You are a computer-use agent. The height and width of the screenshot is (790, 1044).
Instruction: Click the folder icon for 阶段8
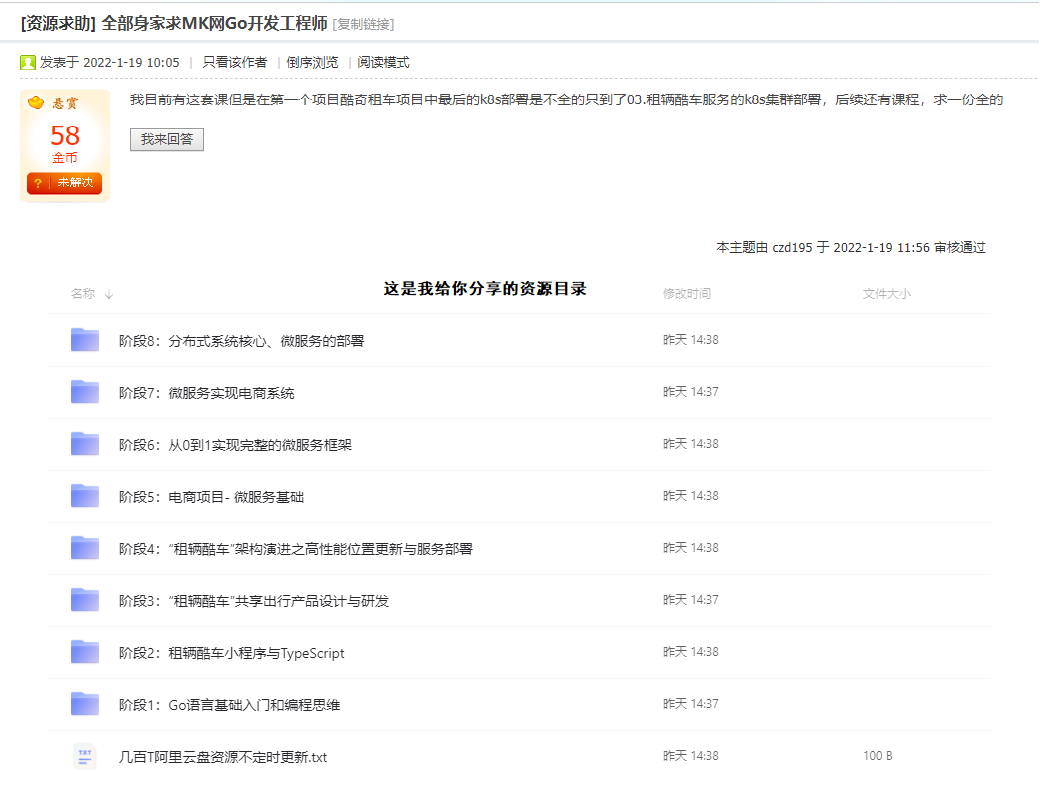[85, 340]
